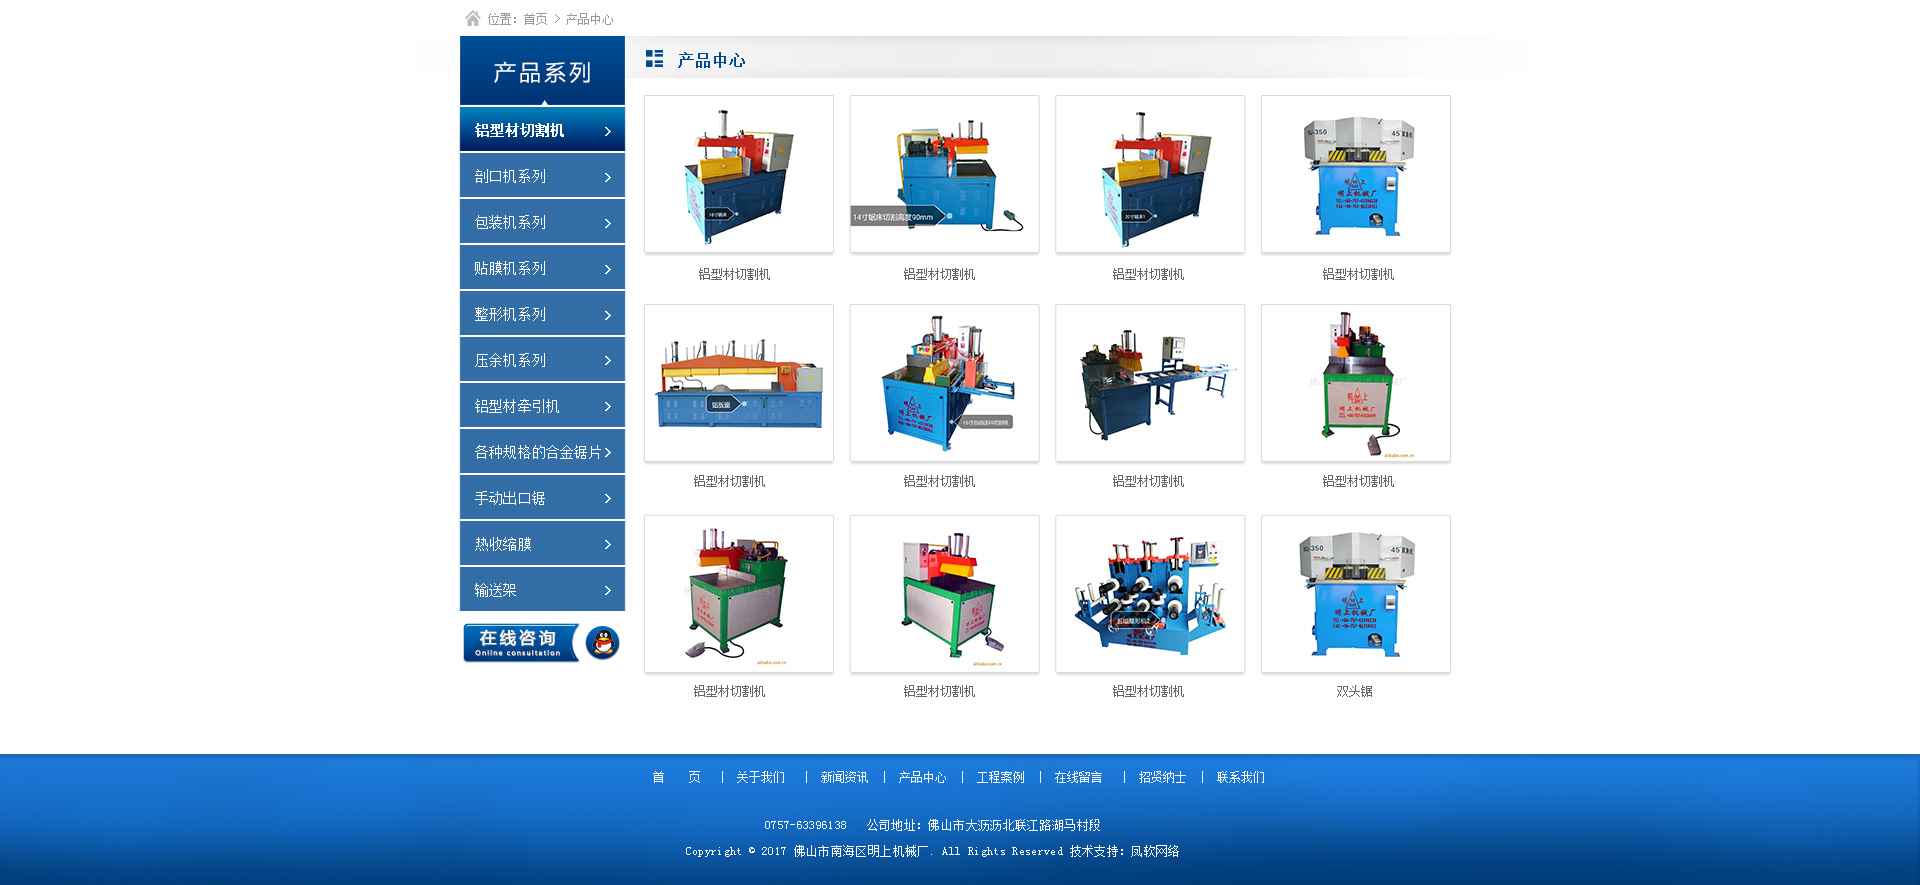This screenshot has height=885, width=1920.
Task: Click the grid icon beside 产品中心 heading
Action: [x=654, y=59]
